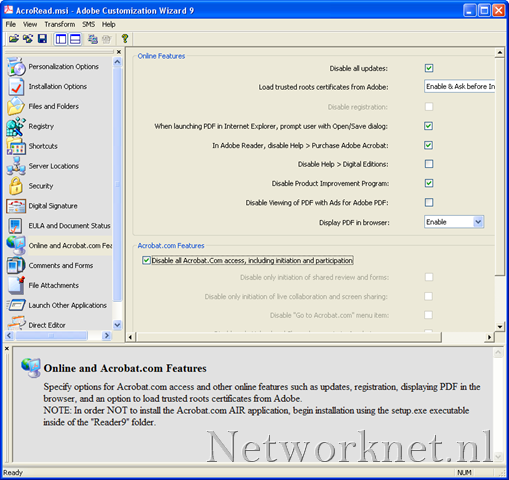Open Server Locations via its network icon
The width and height of the screenshot is (509, 480).
click(16, 166)
